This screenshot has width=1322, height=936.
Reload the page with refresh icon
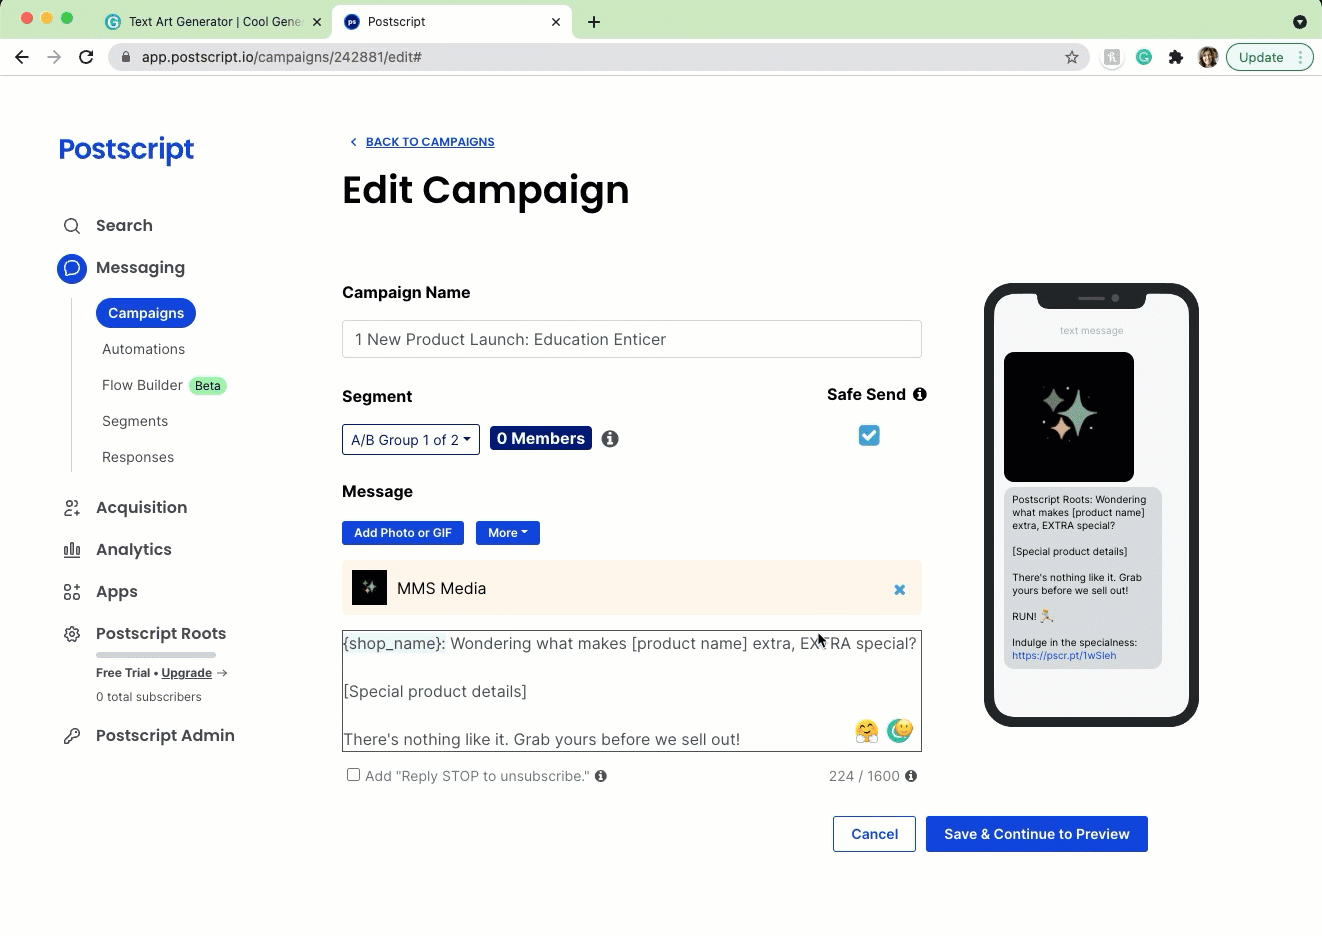tap(86, 57)
